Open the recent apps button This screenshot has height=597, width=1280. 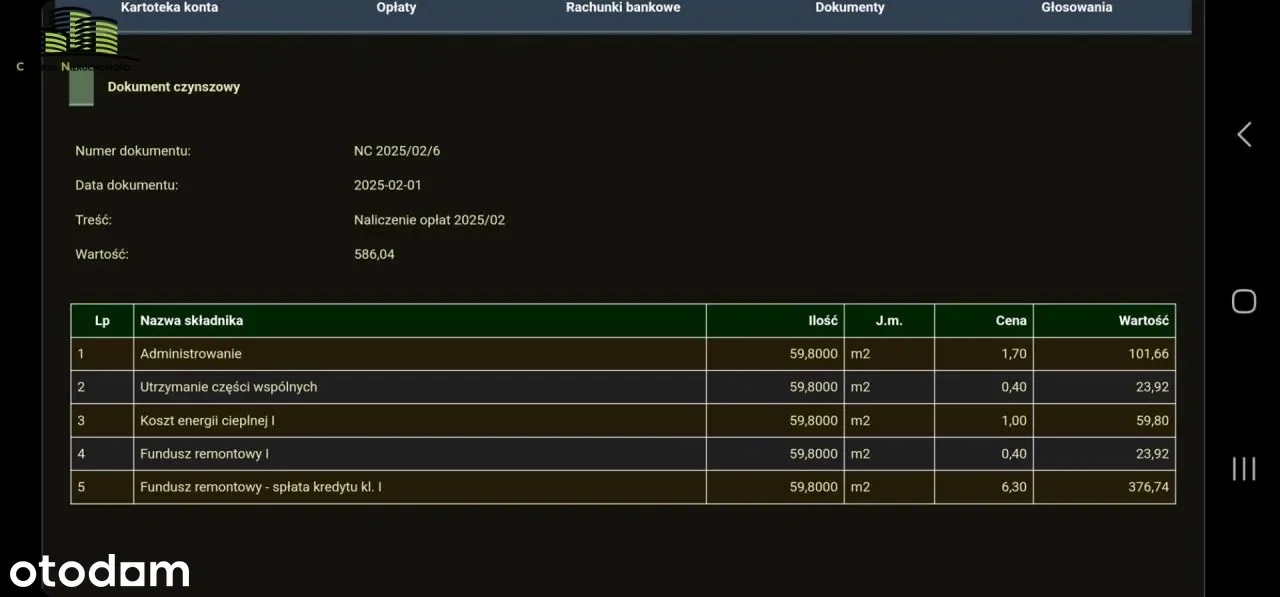point(1243,468)
